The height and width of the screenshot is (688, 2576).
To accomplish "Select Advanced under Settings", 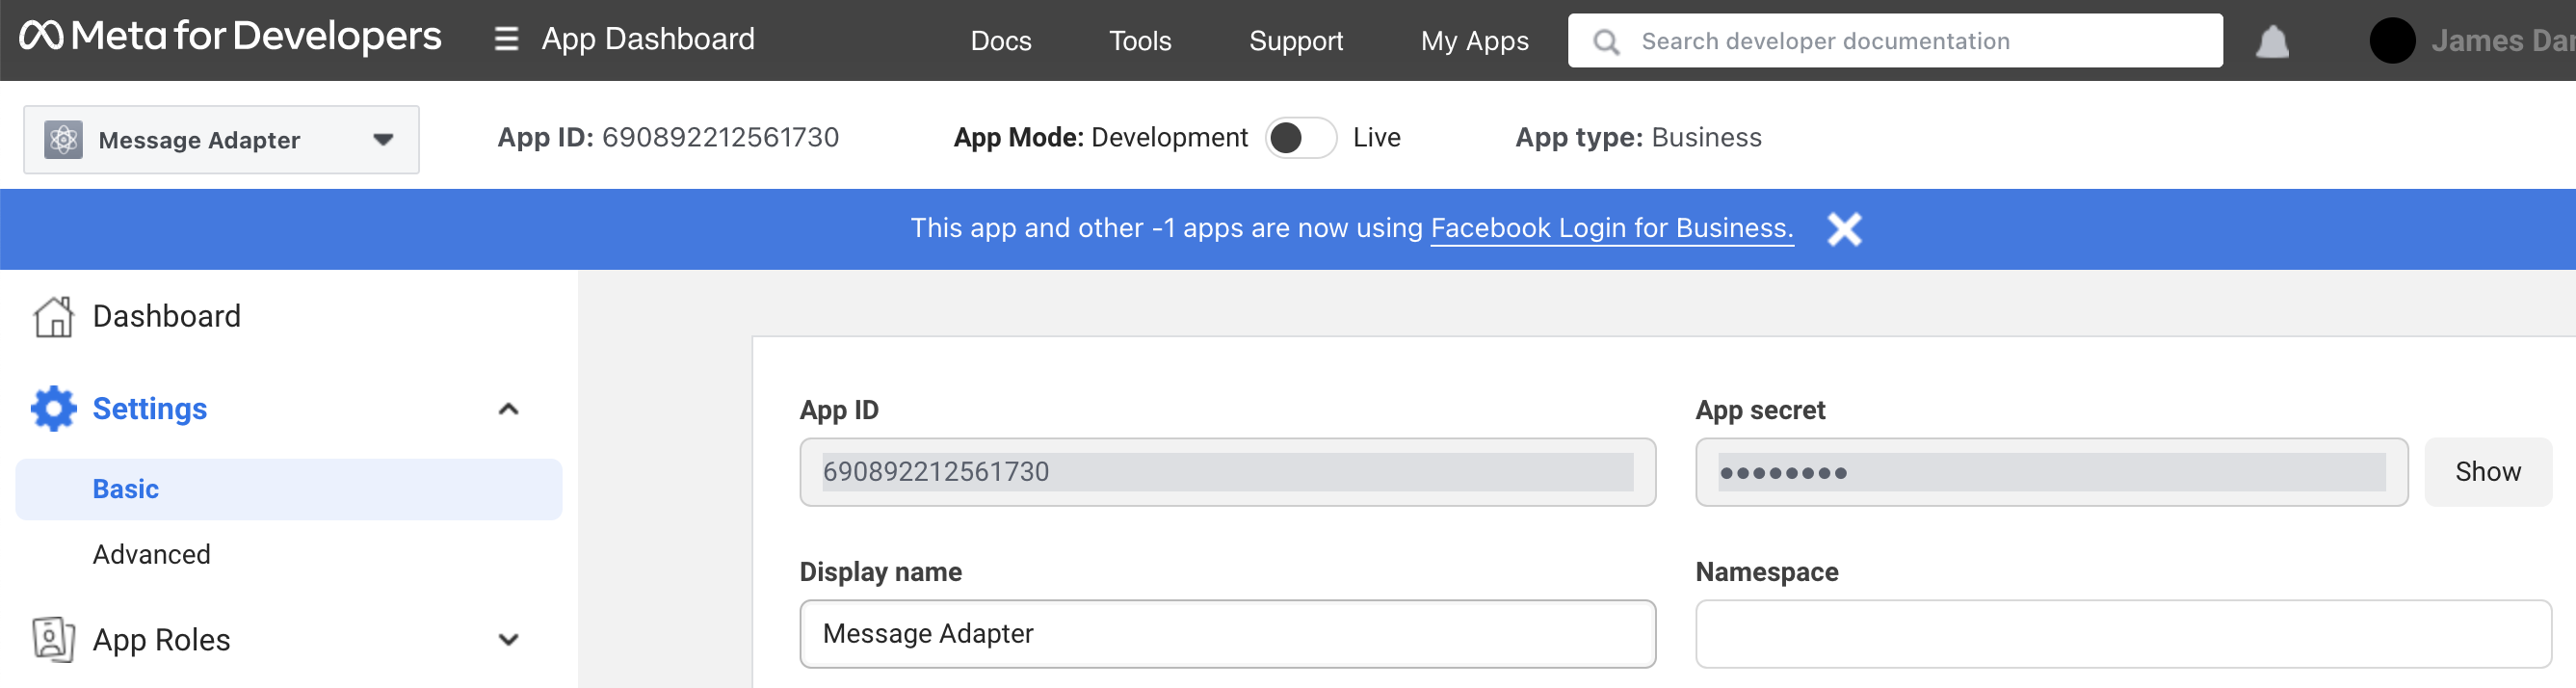I will tap(152, 555).
